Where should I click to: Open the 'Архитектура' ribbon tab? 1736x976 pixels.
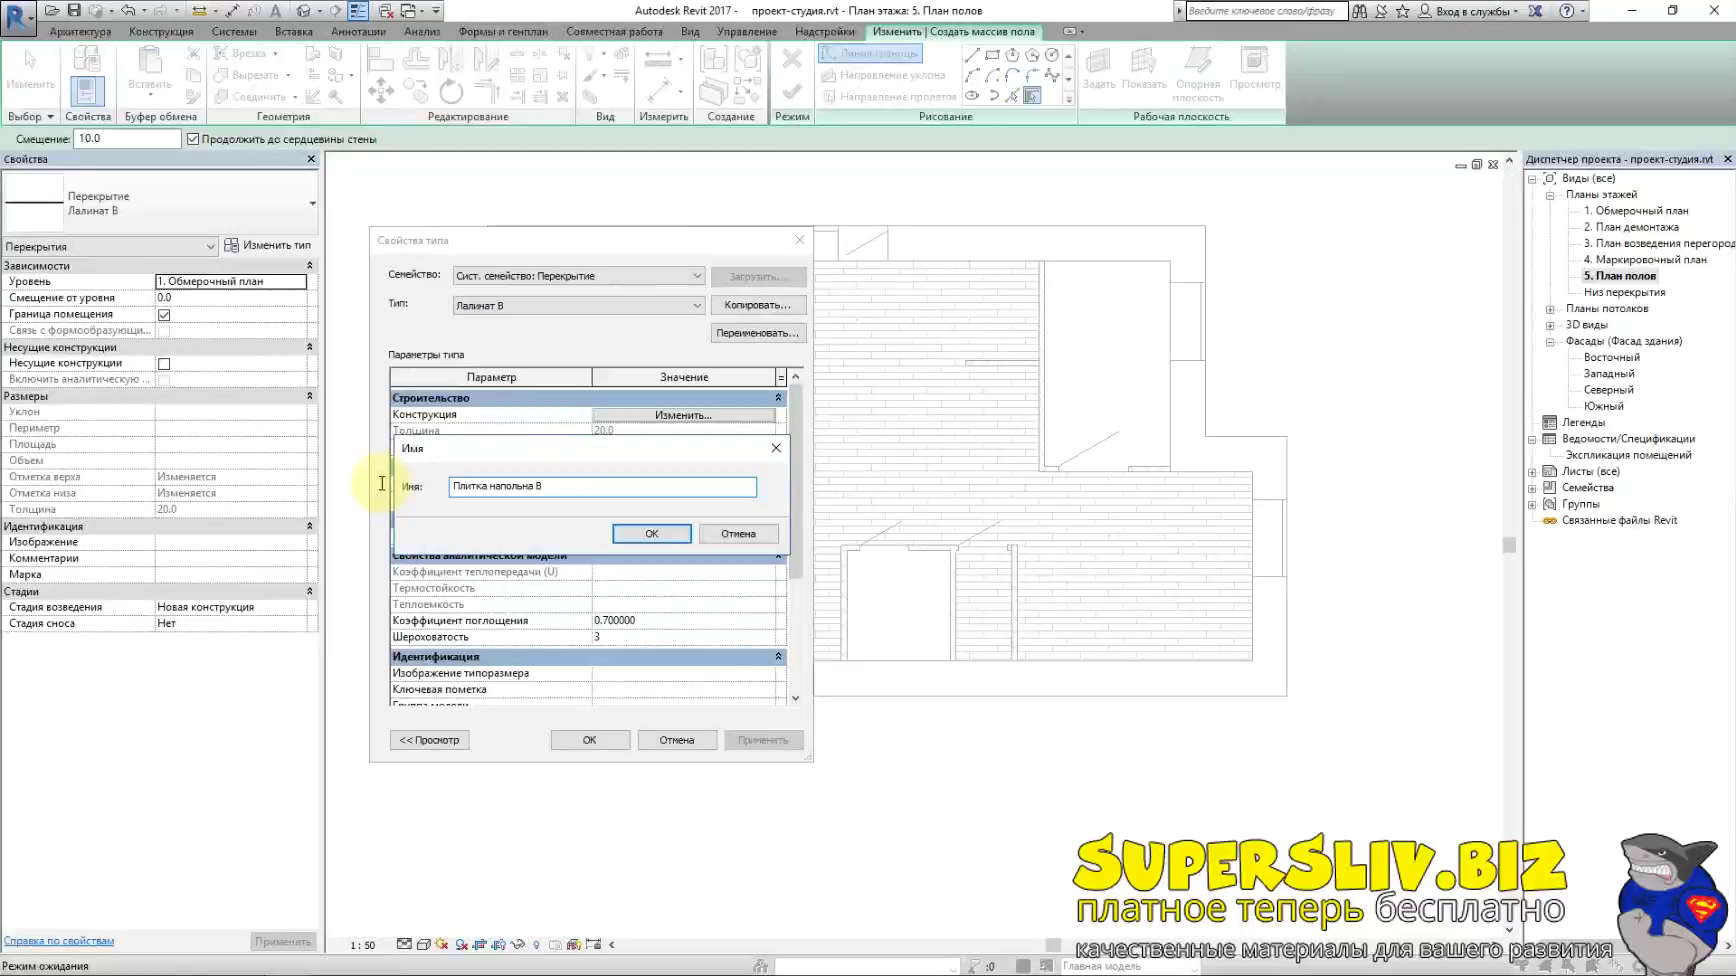coord(80,32)
